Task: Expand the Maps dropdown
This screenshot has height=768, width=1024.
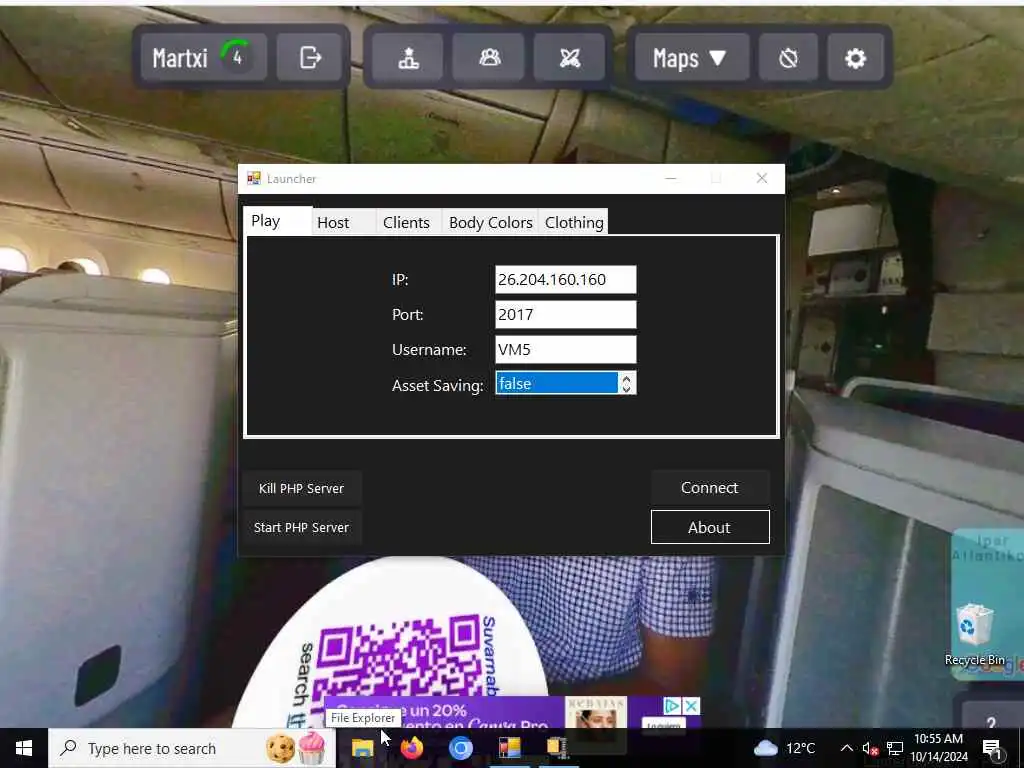Action: [x=692, y=57]
